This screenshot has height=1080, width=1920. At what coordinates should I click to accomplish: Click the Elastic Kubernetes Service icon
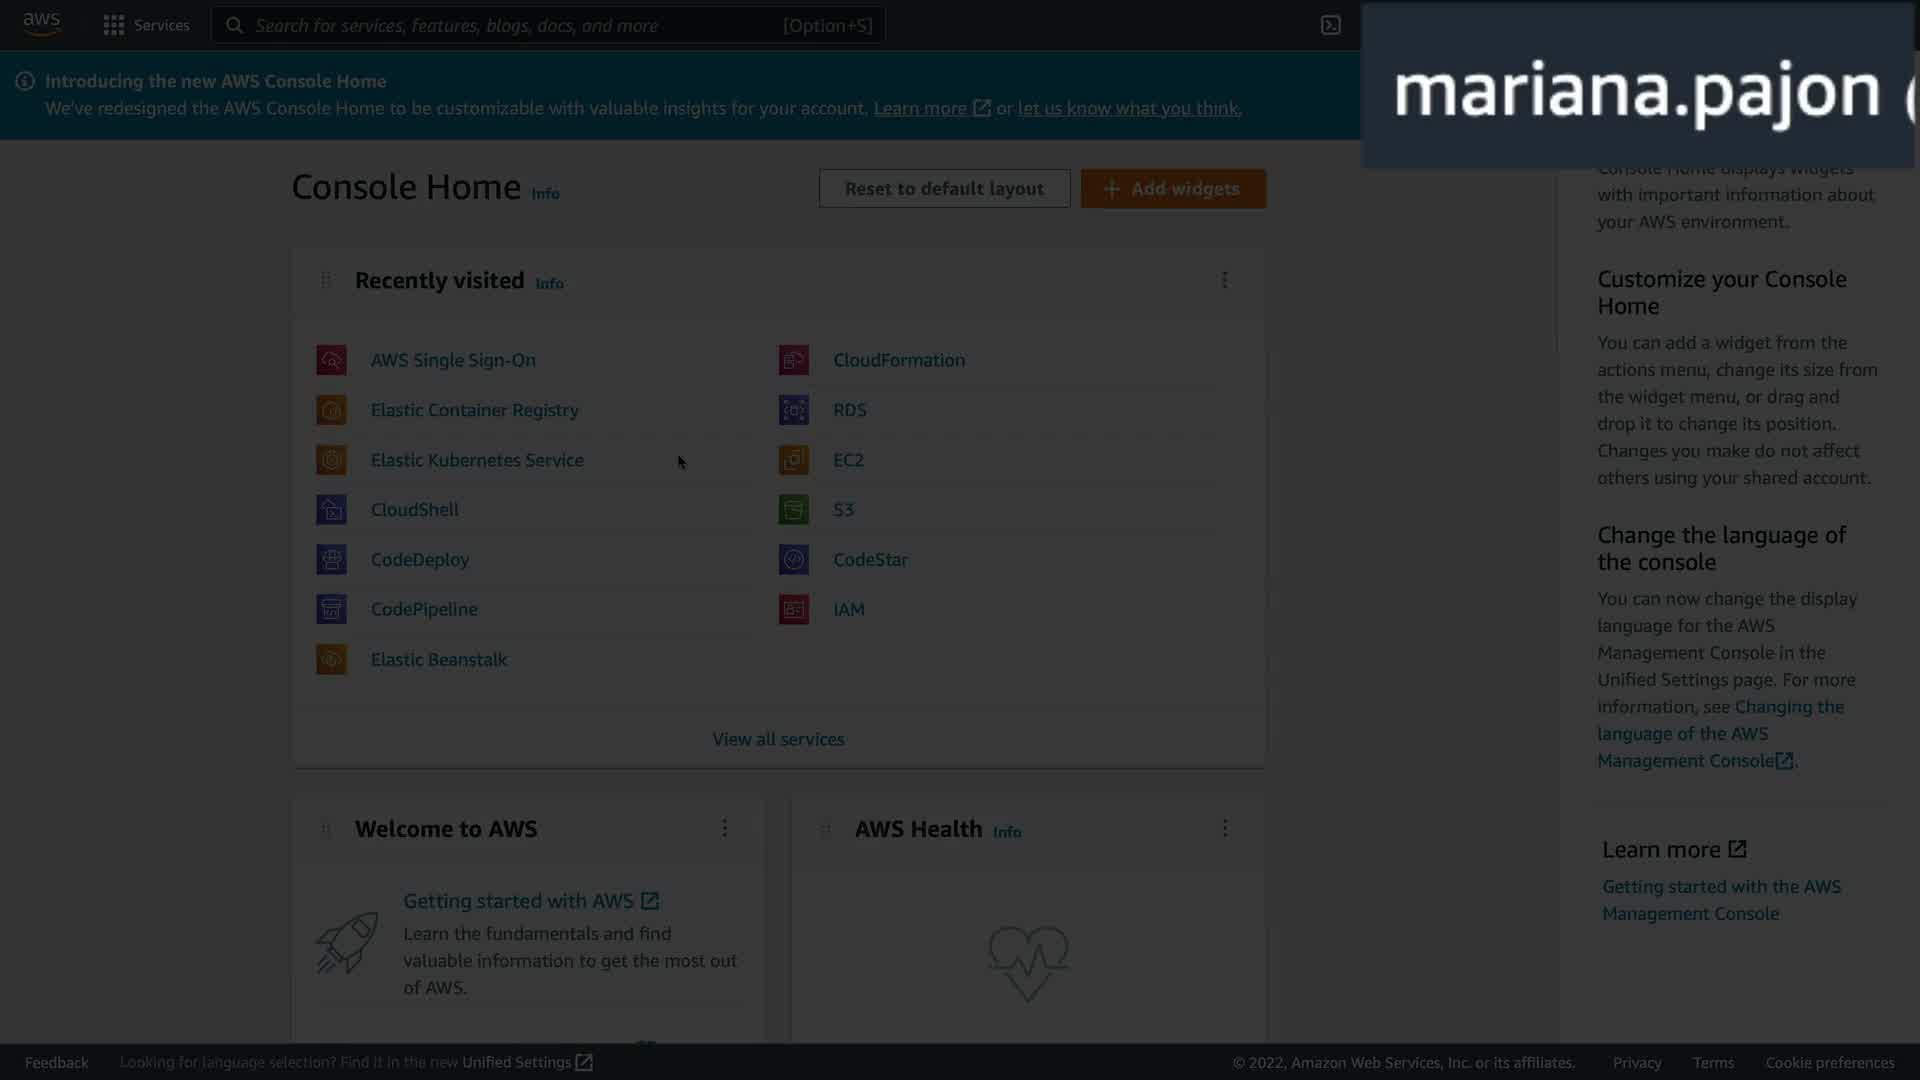point(331,460)
